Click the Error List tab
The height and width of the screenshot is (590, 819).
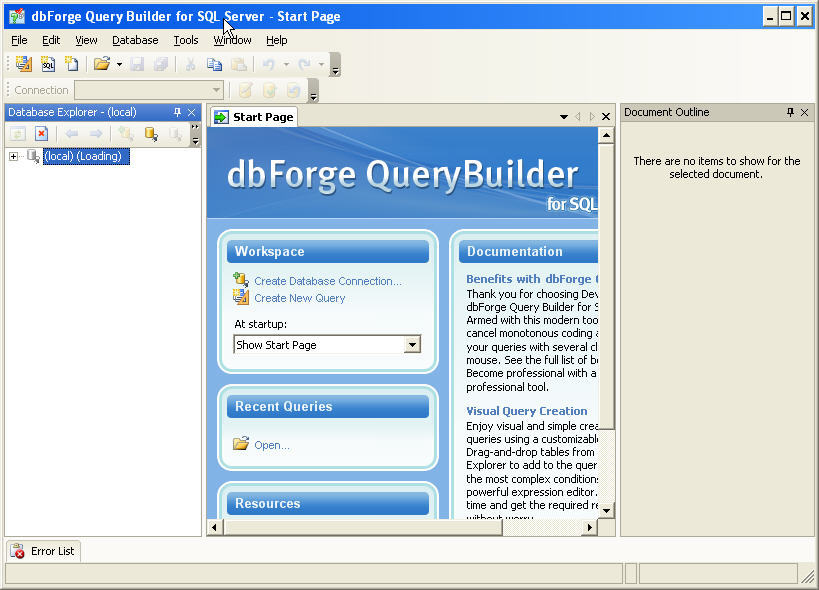click(x=43, y=551)
